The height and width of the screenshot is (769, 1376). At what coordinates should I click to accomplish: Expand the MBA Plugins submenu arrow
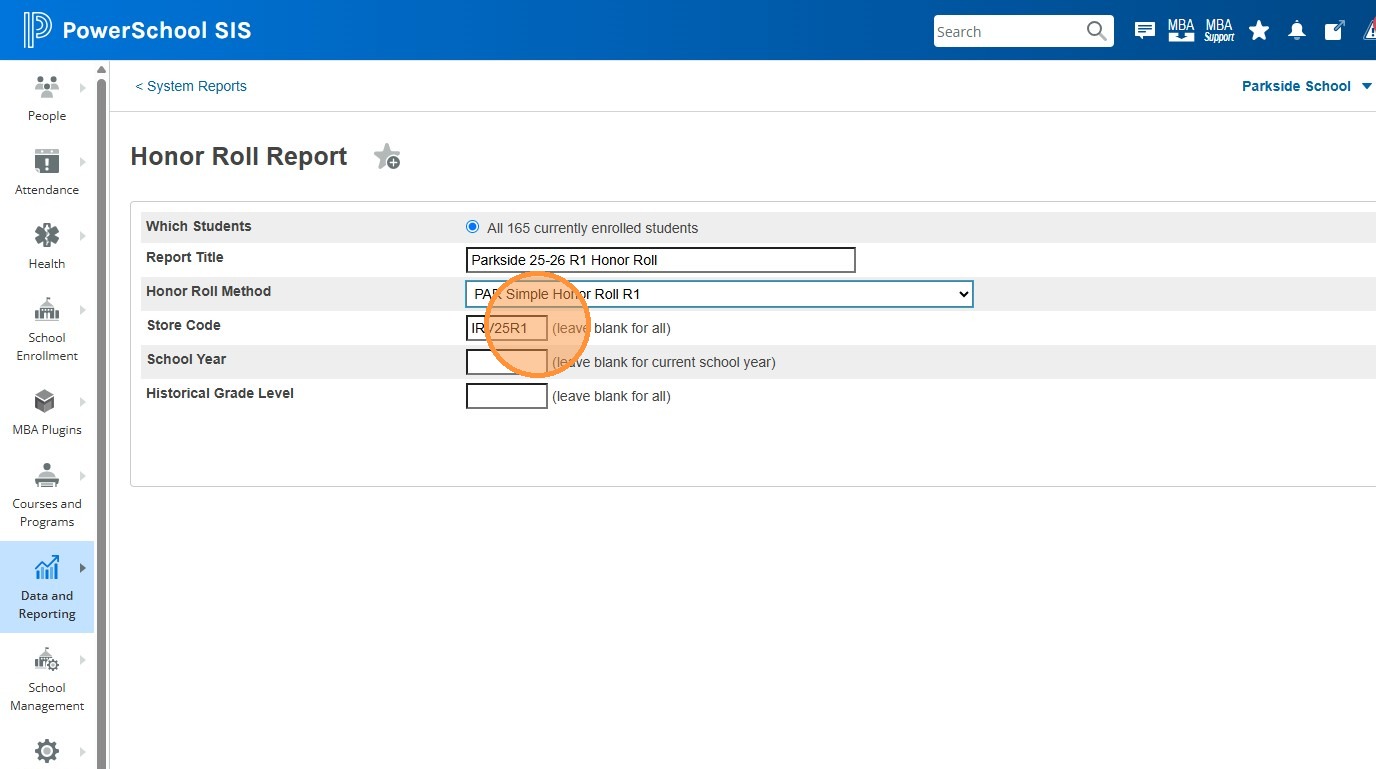[x=83, y=402]
